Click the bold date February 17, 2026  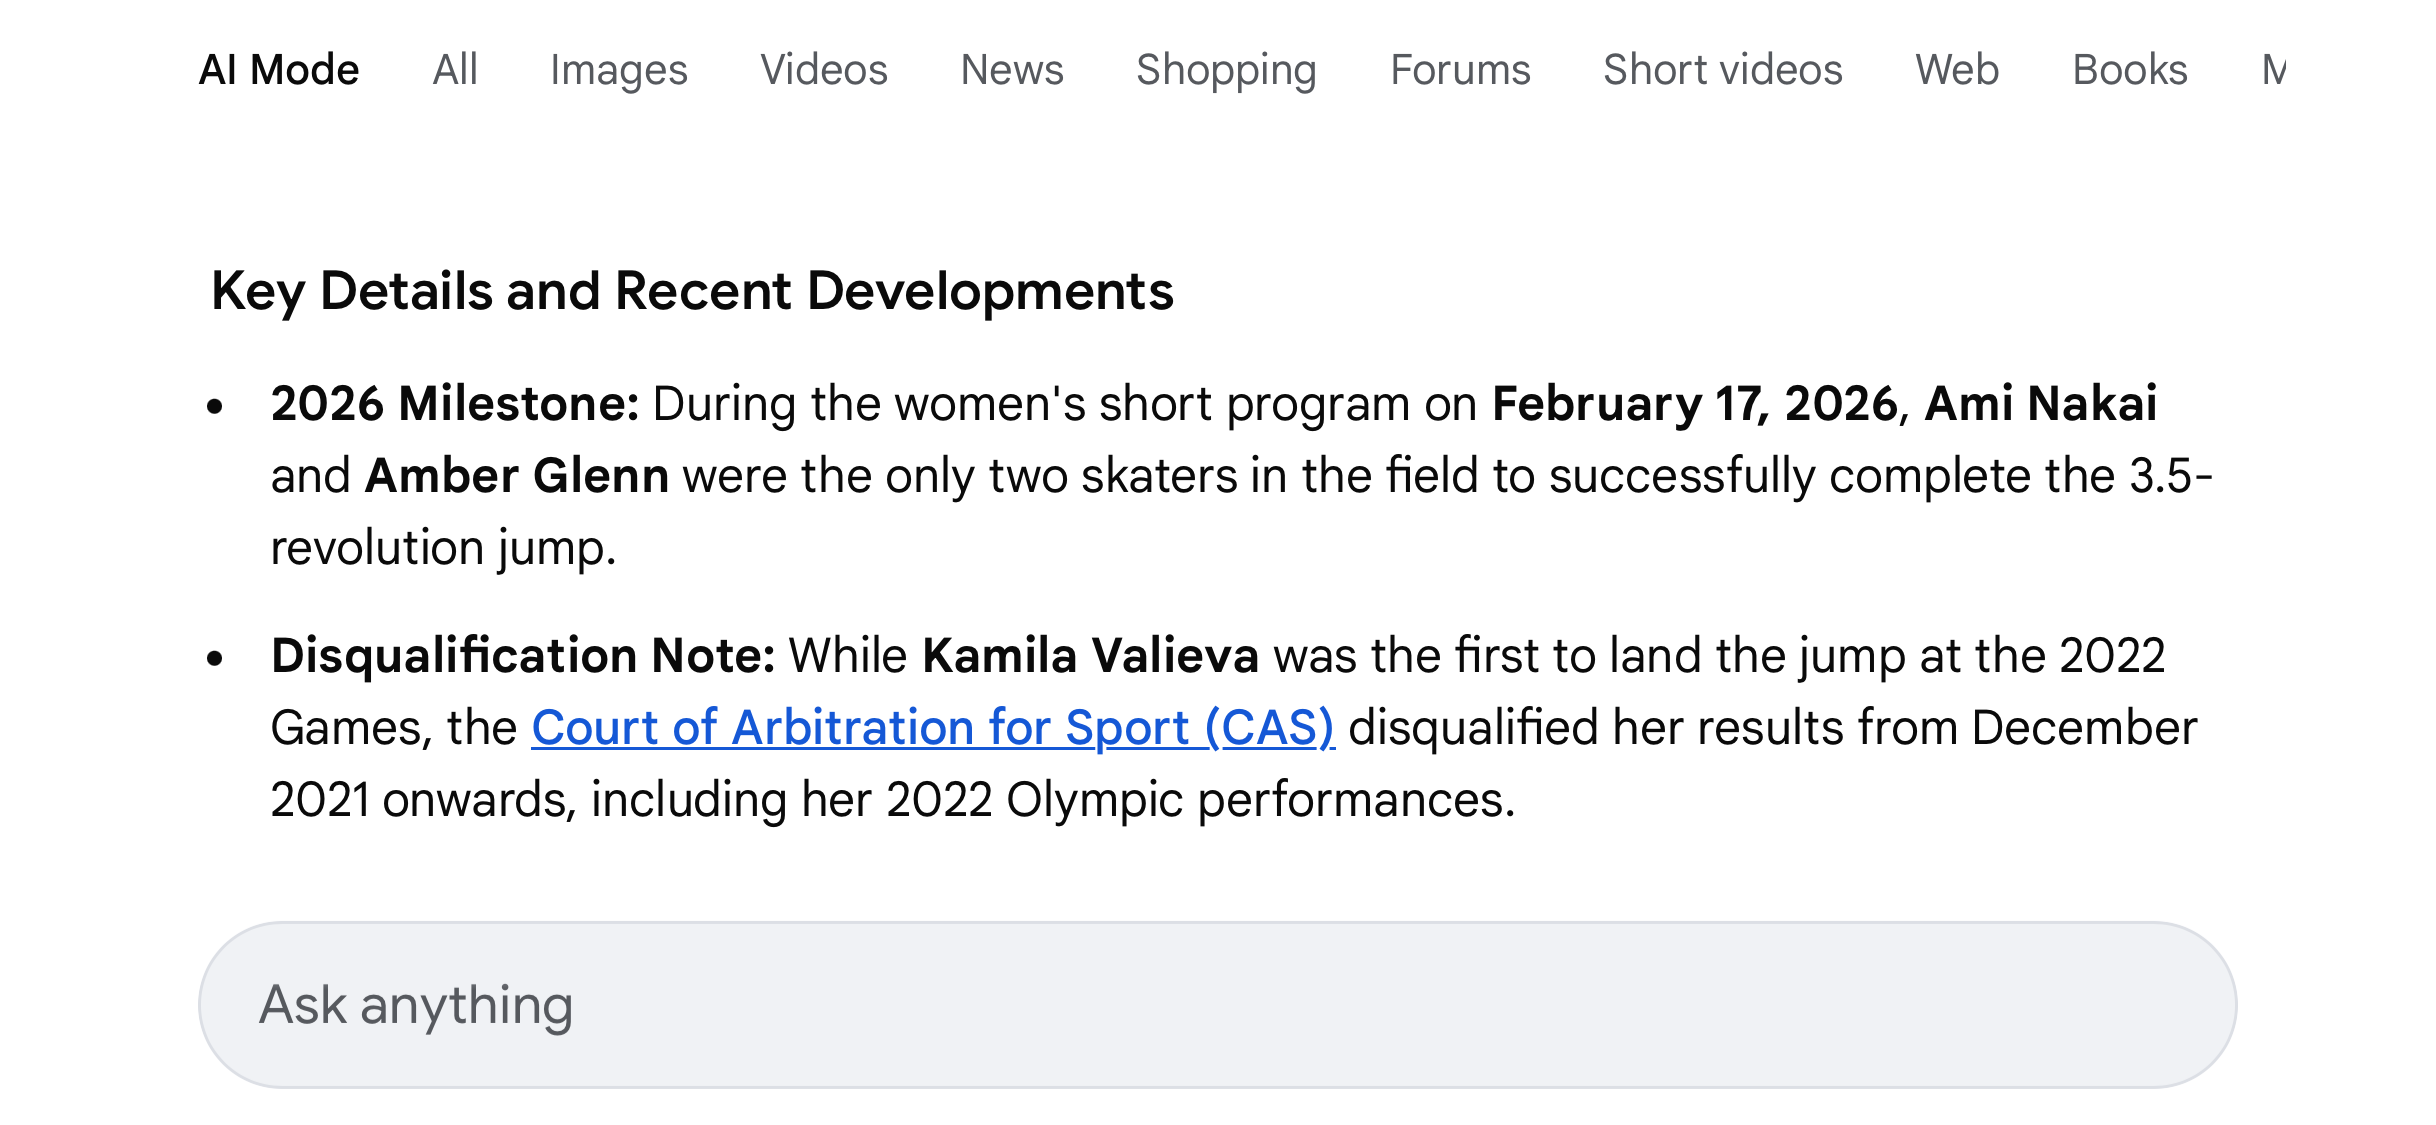[x=1695, y=404]
